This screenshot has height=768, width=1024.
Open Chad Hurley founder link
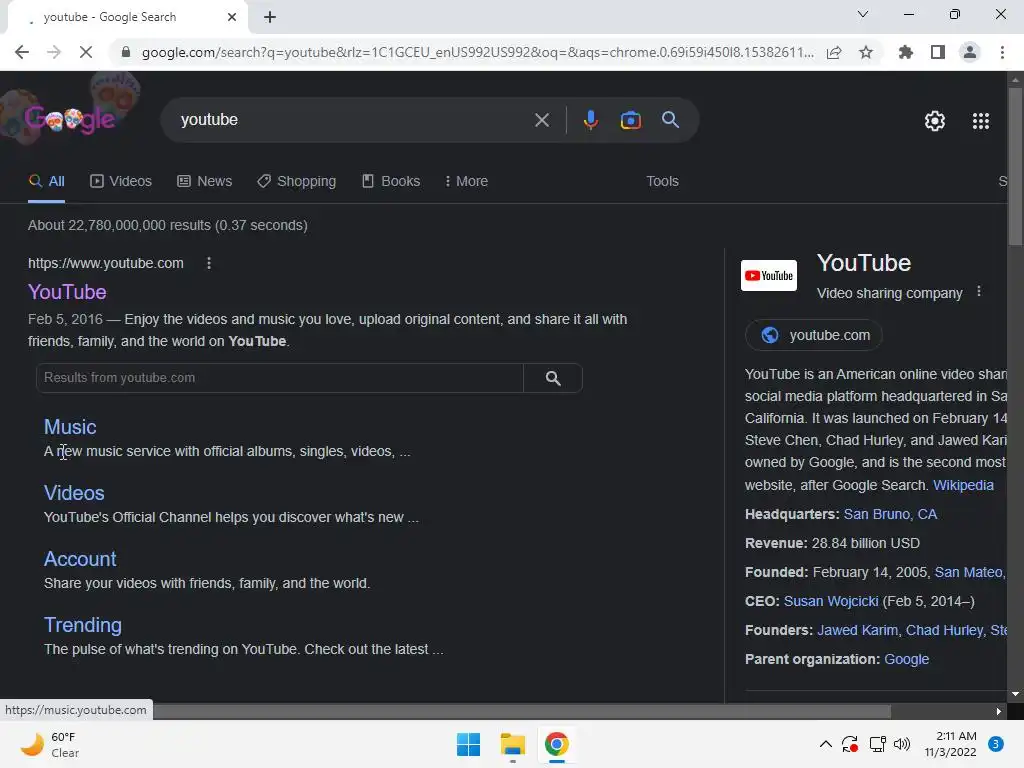pyautogui.click(x=944, y=630)
